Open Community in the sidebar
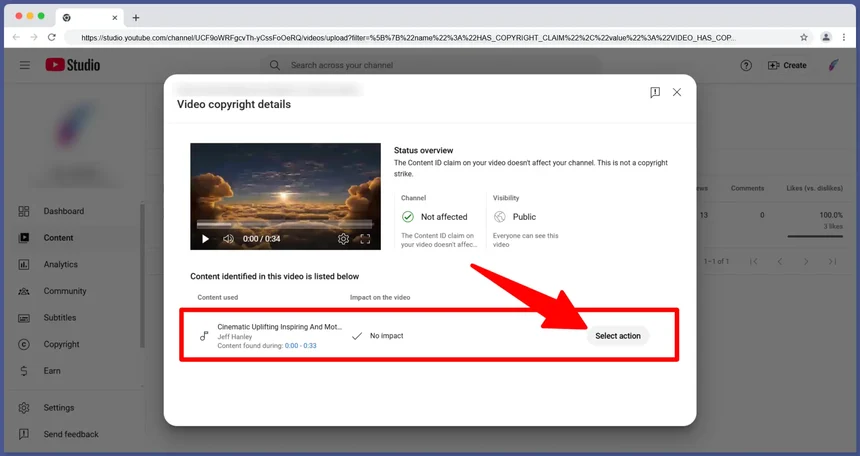The height and width of the screenshot is (456, 860). click(x=65, y=291)
